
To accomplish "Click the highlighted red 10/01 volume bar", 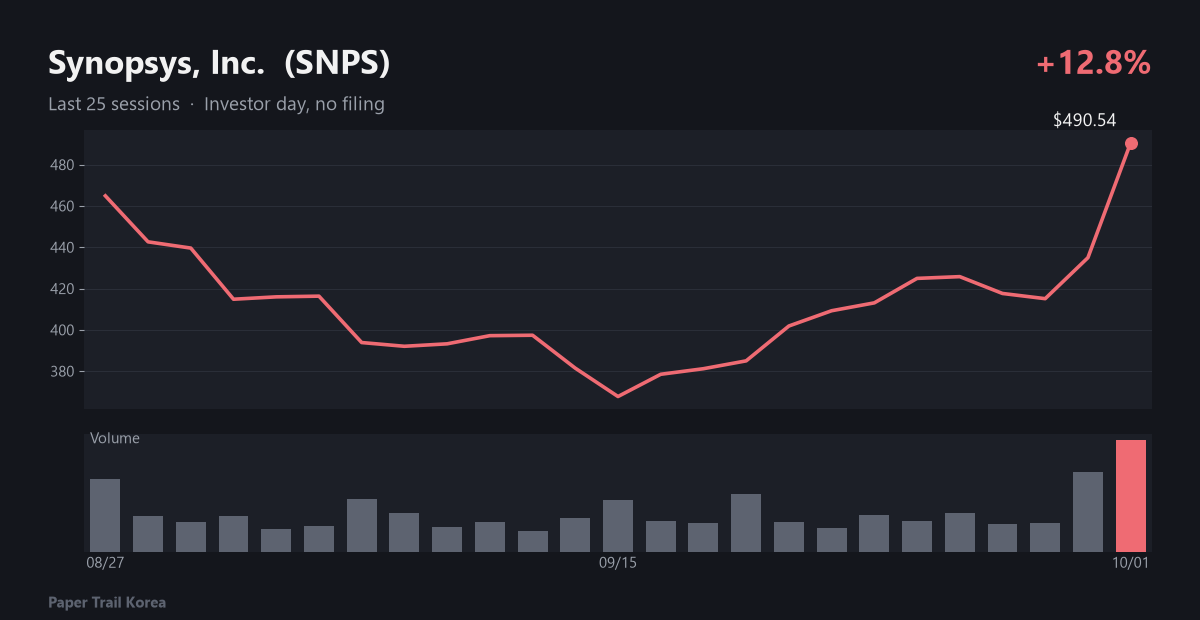I will click(x=1131, y=496).
